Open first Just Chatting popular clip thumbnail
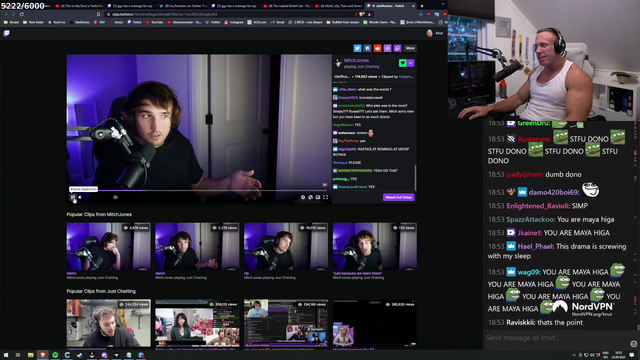 [x=109, y=323]
